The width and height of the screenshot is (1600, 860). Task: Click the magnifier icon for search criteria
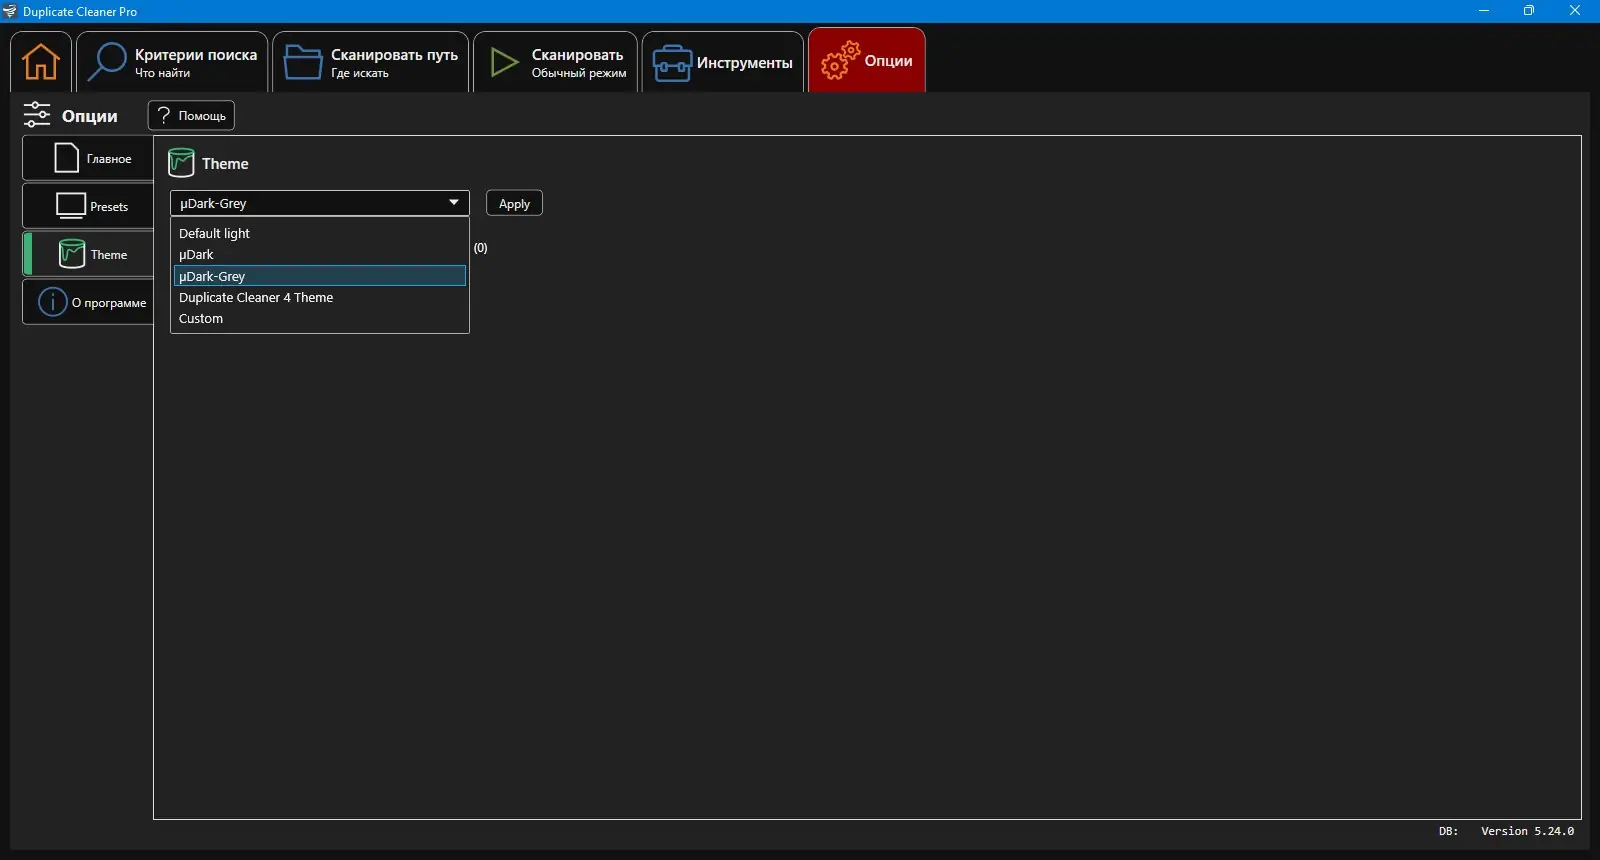click(107, 62)
